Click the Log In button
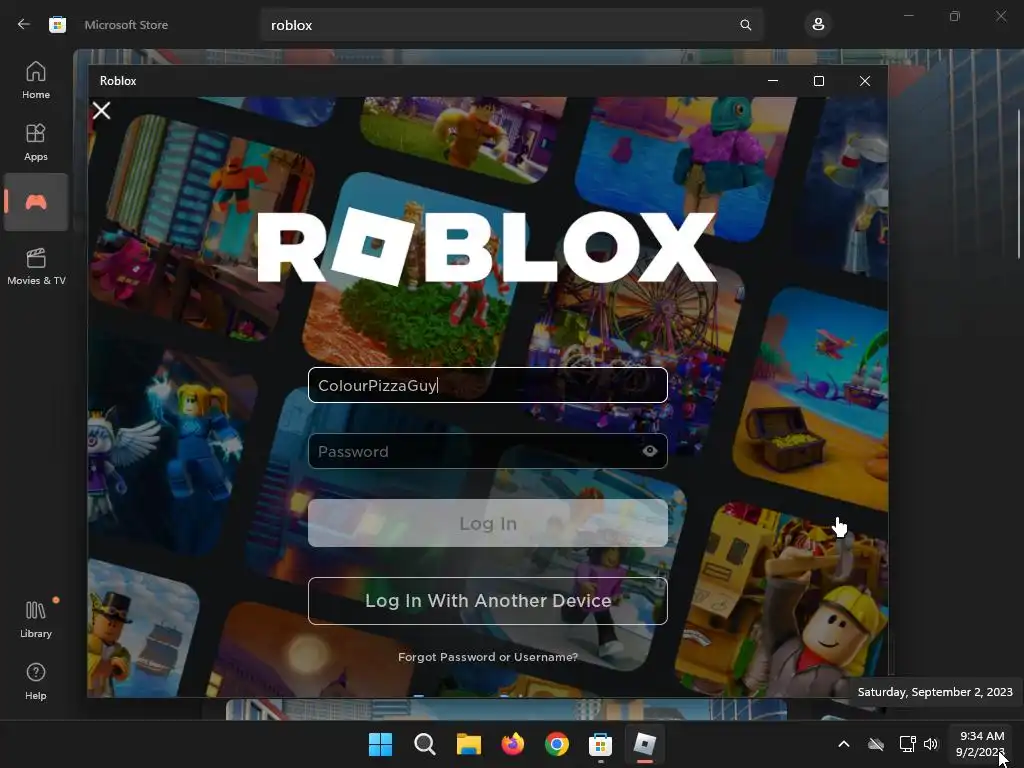Viewport: 1024px width, 768px height. 488,523
